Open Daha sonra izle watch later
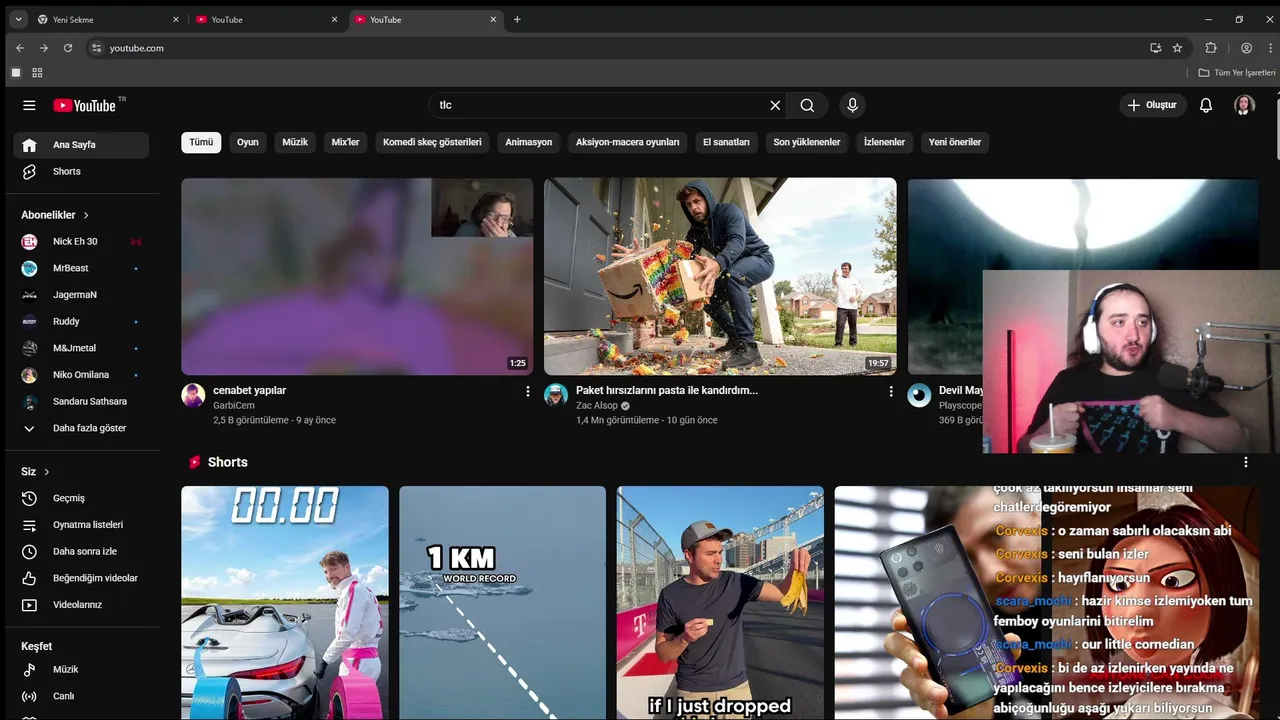This screenshot has width=1280, height=720. point(81,551)
